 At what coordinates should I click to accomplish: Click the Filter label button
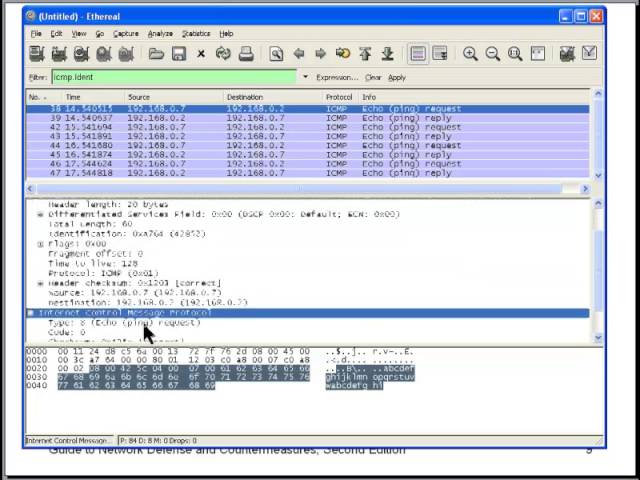pos(38,78)
